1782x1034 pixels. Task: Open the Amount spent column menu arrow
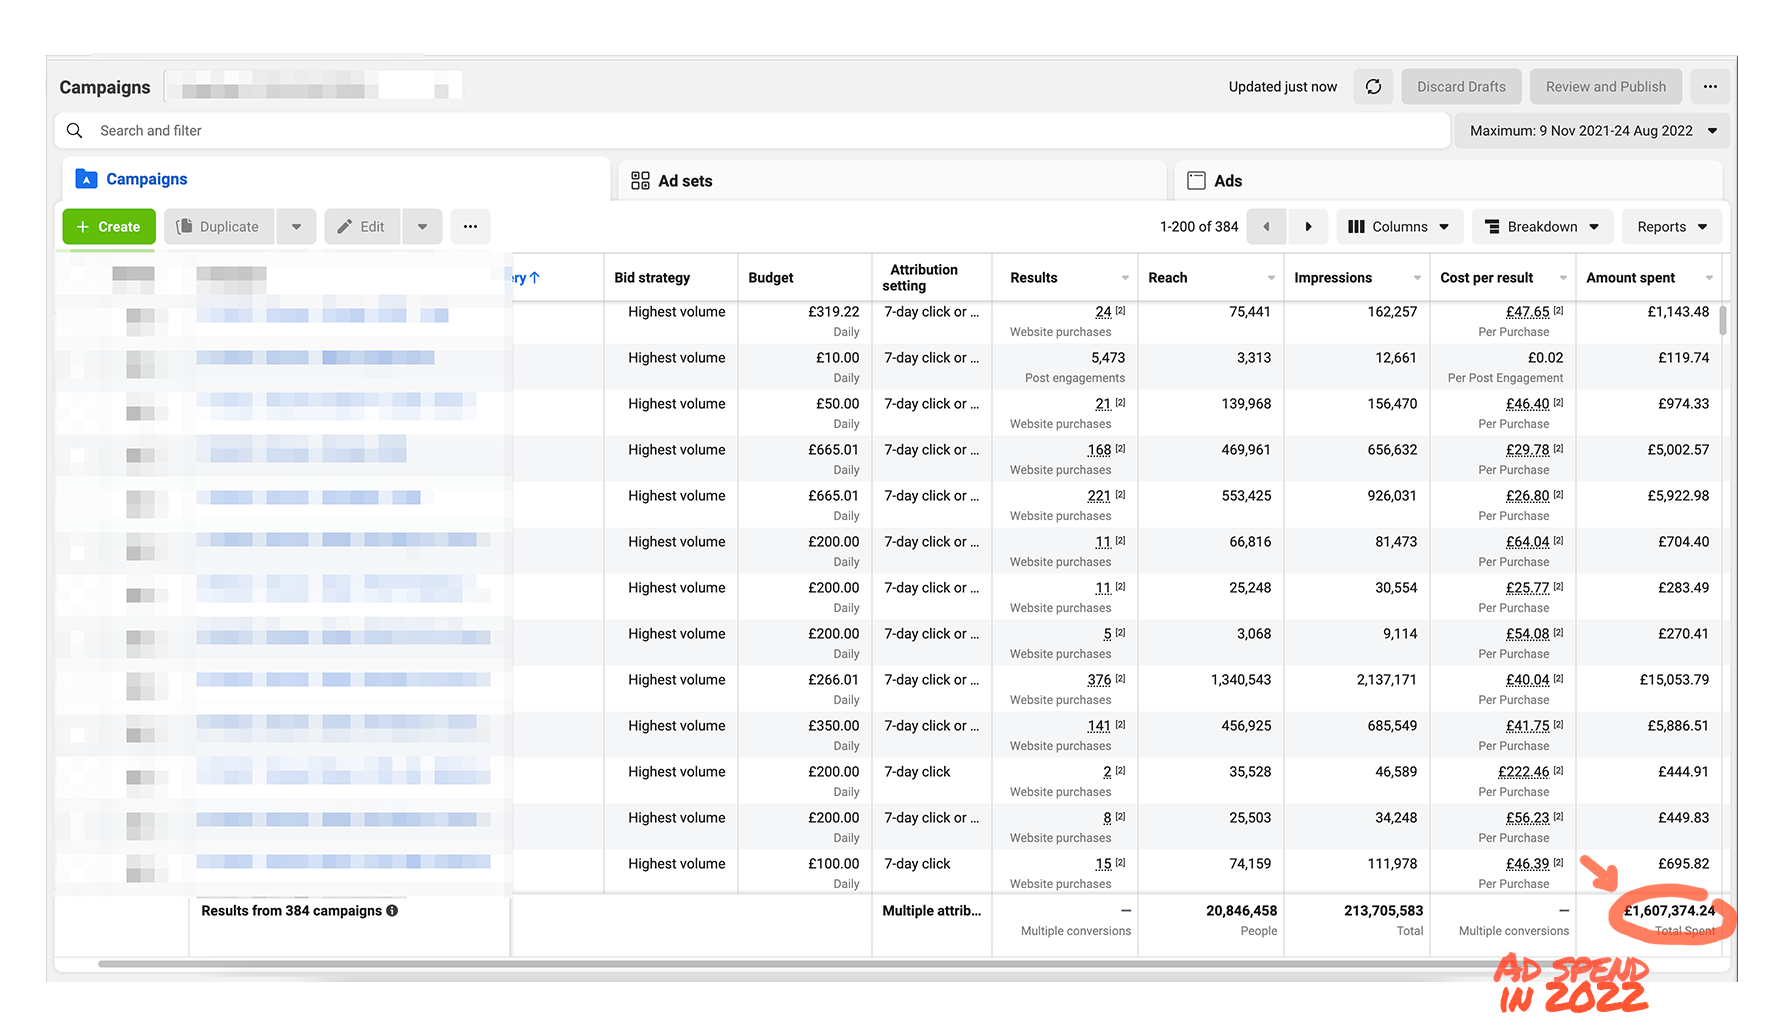pos(1709,278)
